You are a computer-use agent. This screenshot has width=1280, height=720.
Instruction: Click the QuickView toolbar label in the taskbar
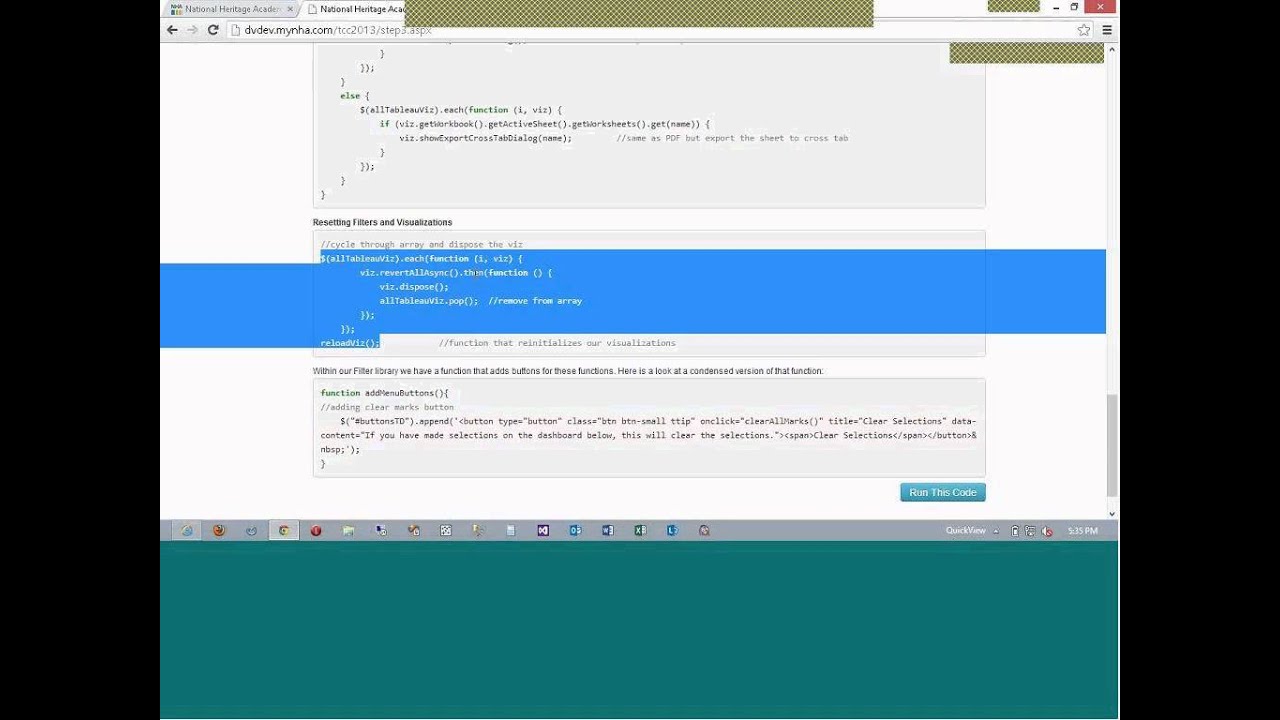[966, 530]
